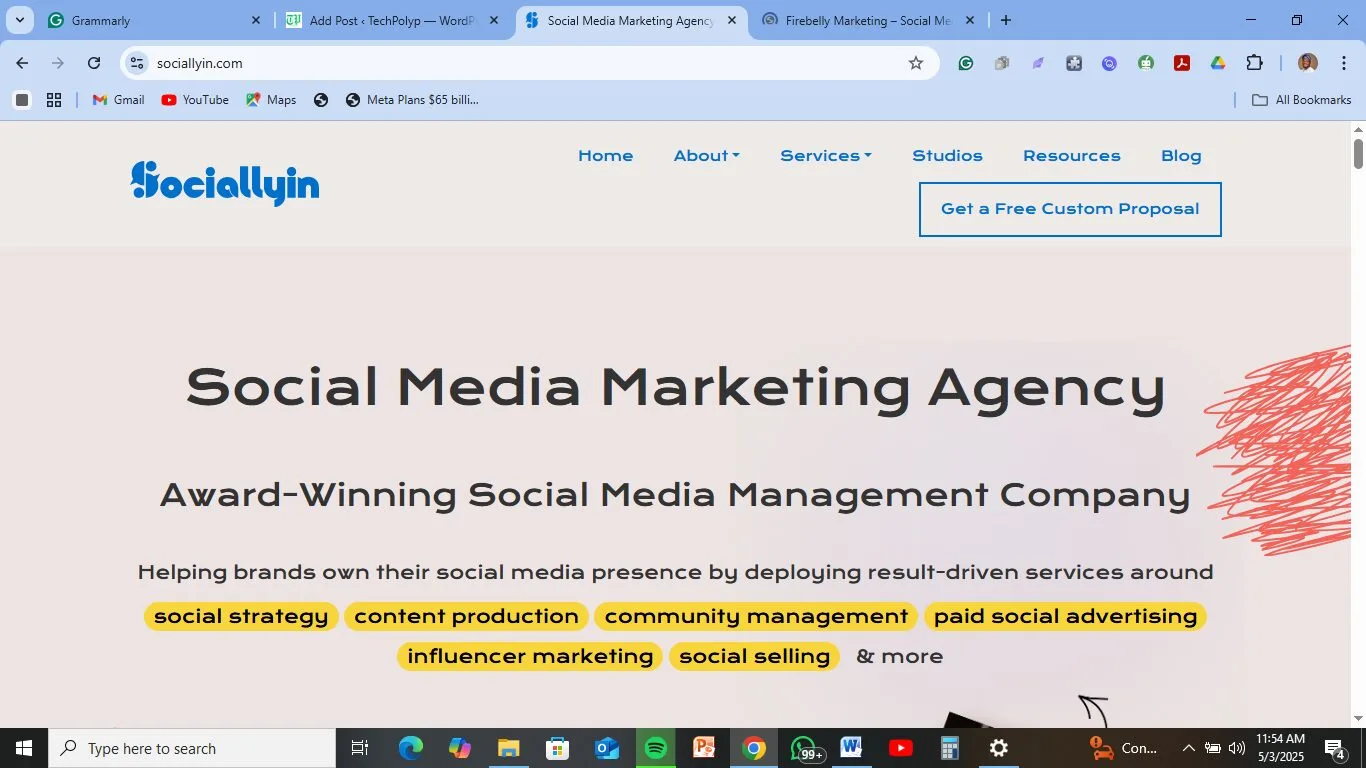Image resolution: width=1366 pixels, height=768 pixels.
Task: Open Microsoft Word from the taskbar
Action: click(851, 748)
